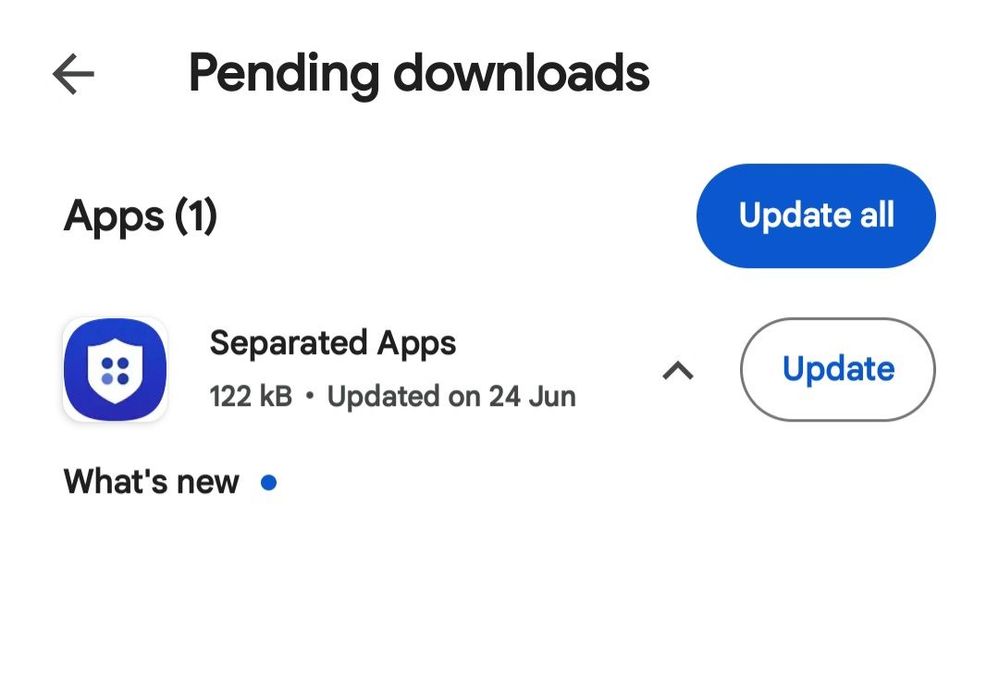Click the count (1) next to Apps
The height and width of the screenshot is (676, 999).
(196, 217)
